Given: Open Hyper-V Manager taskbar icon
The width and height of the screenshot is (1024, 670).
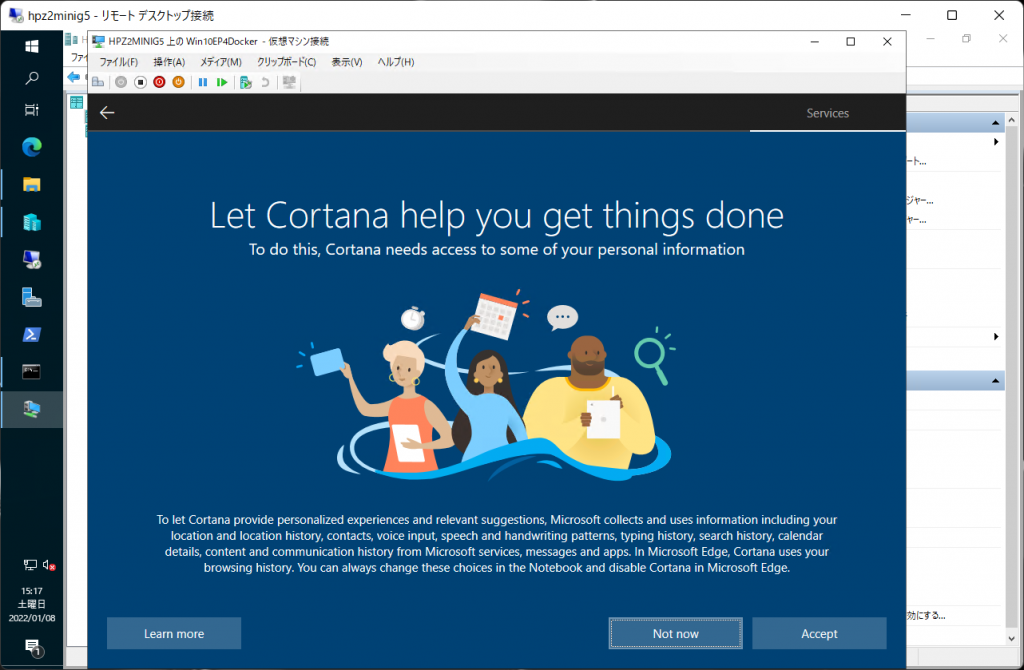Looking at the screenshot, I should (x=31, y=223).
